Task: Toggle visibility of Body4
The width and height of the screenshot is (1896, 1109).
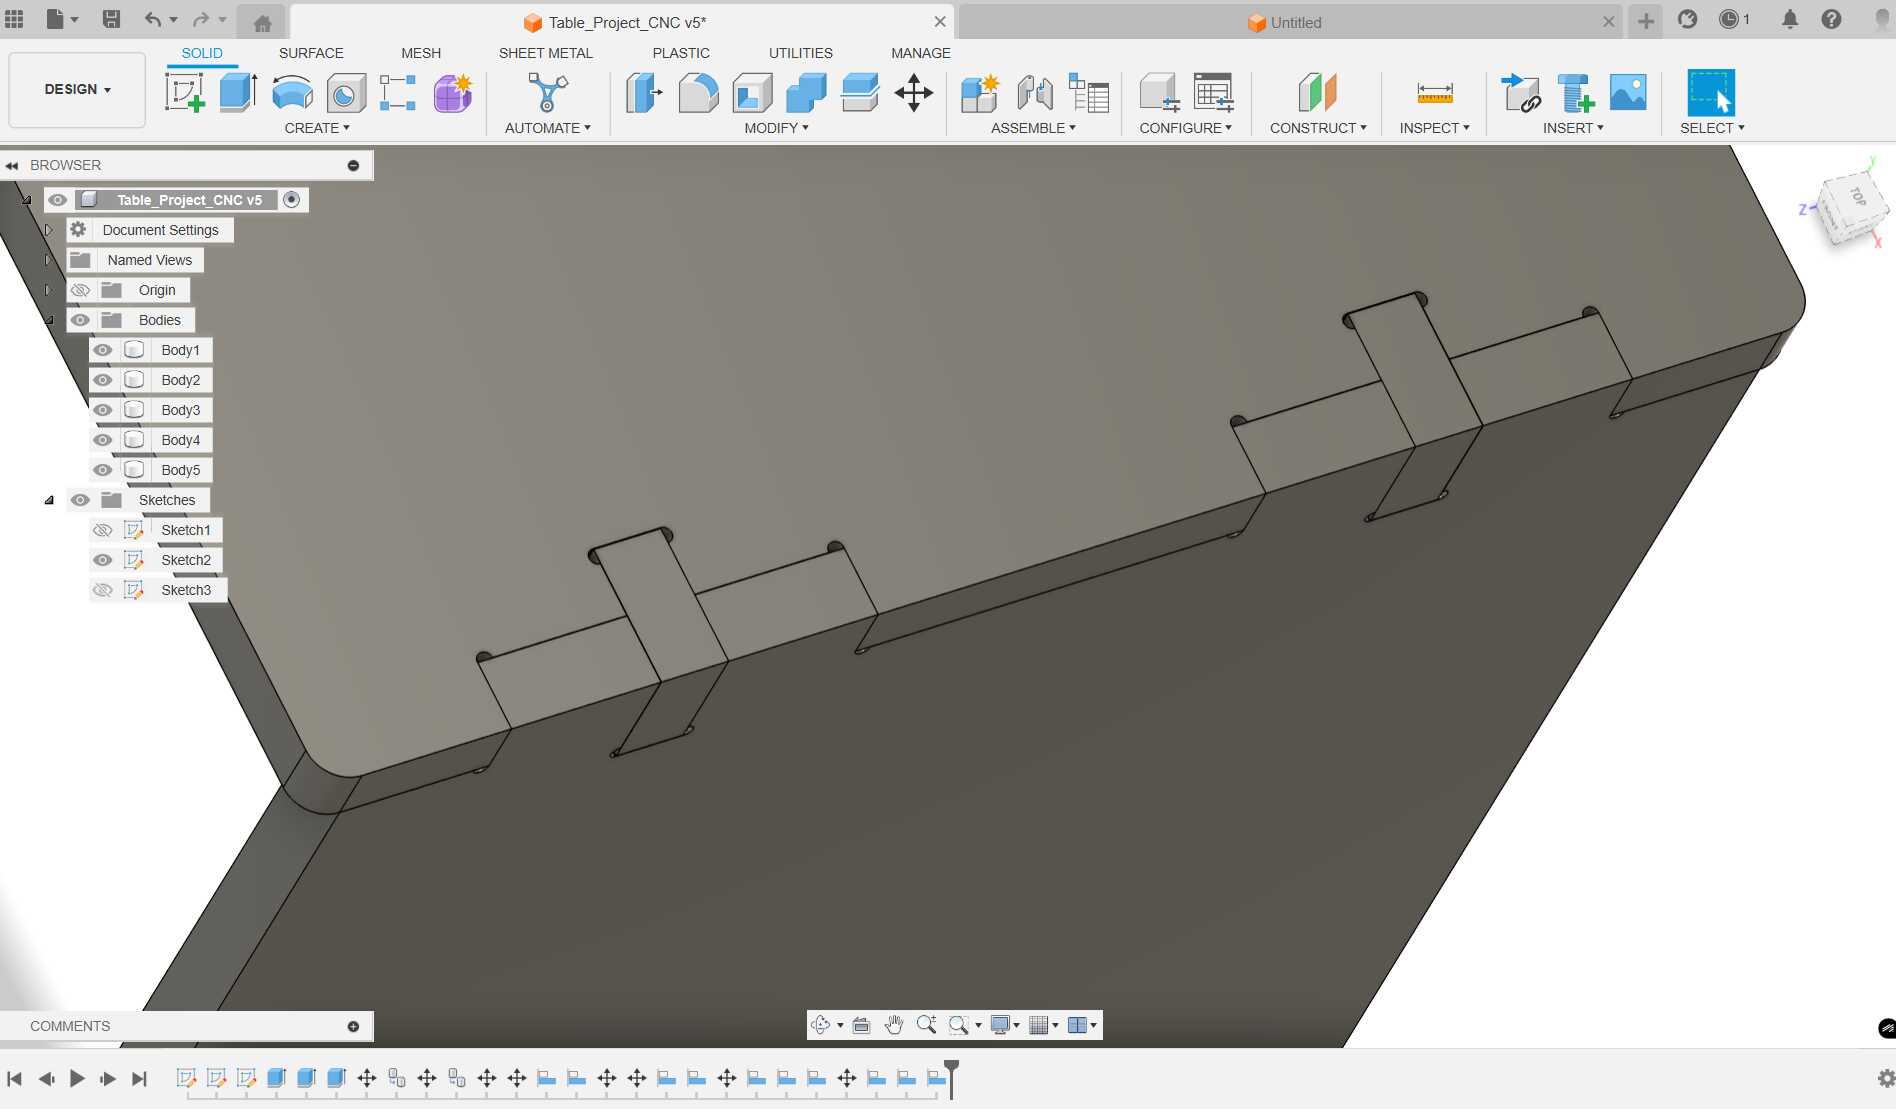Action: 103,440
